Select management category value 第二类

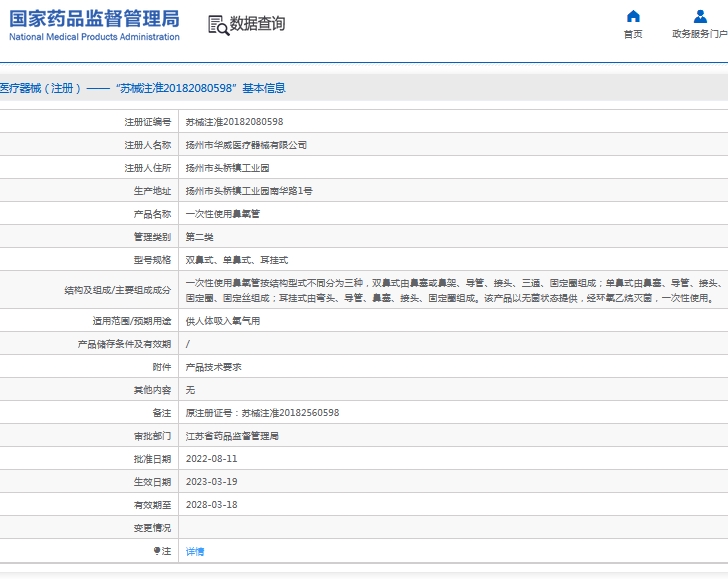point(200,237)
